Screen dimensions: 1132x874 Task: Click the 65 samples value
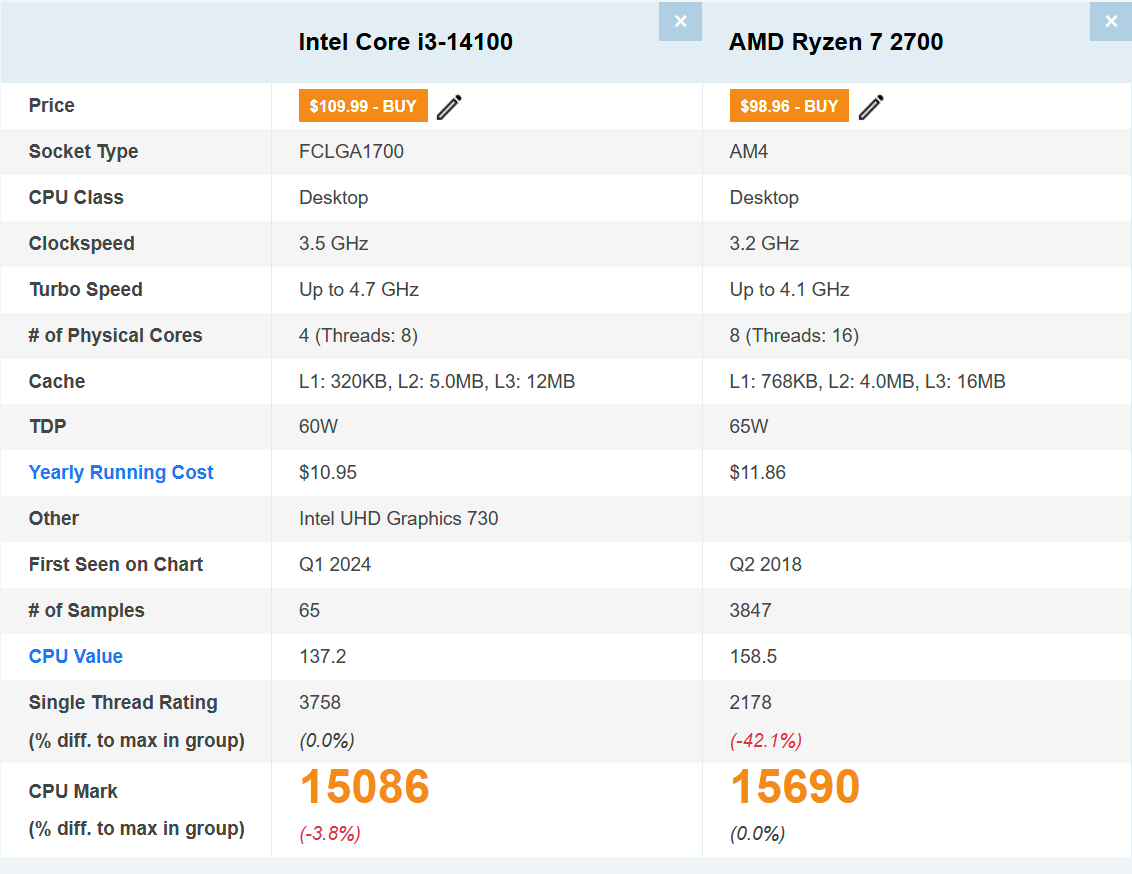pyautogui.click(x=310, y=611)
